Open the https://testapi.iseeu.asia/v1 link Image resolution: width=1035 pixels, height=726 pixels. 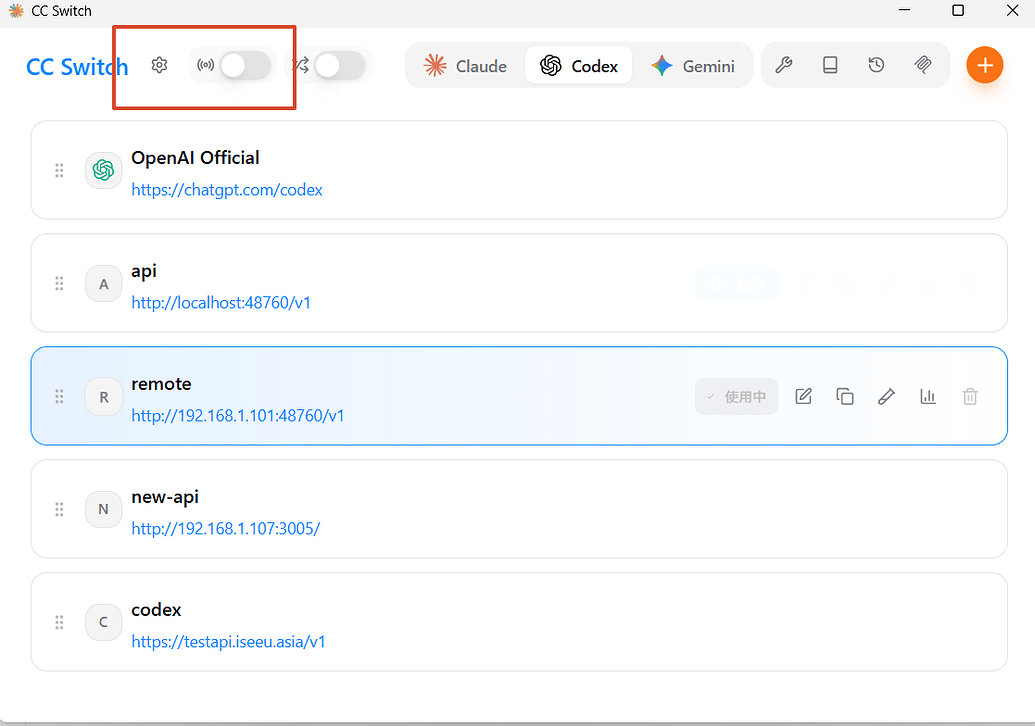click(x=228, y=642)
